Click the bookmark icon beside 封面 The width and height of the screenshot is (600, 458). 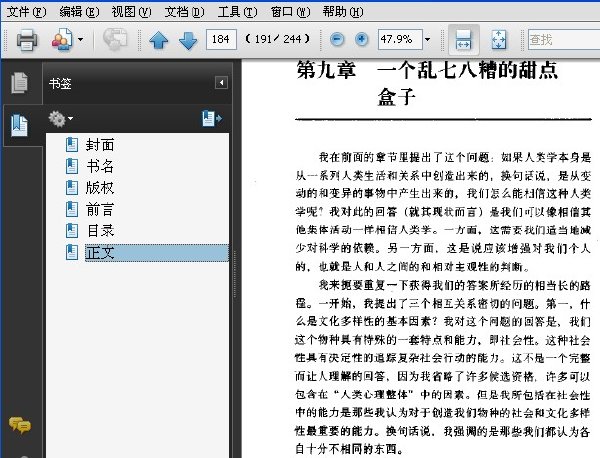pos(72,145)
